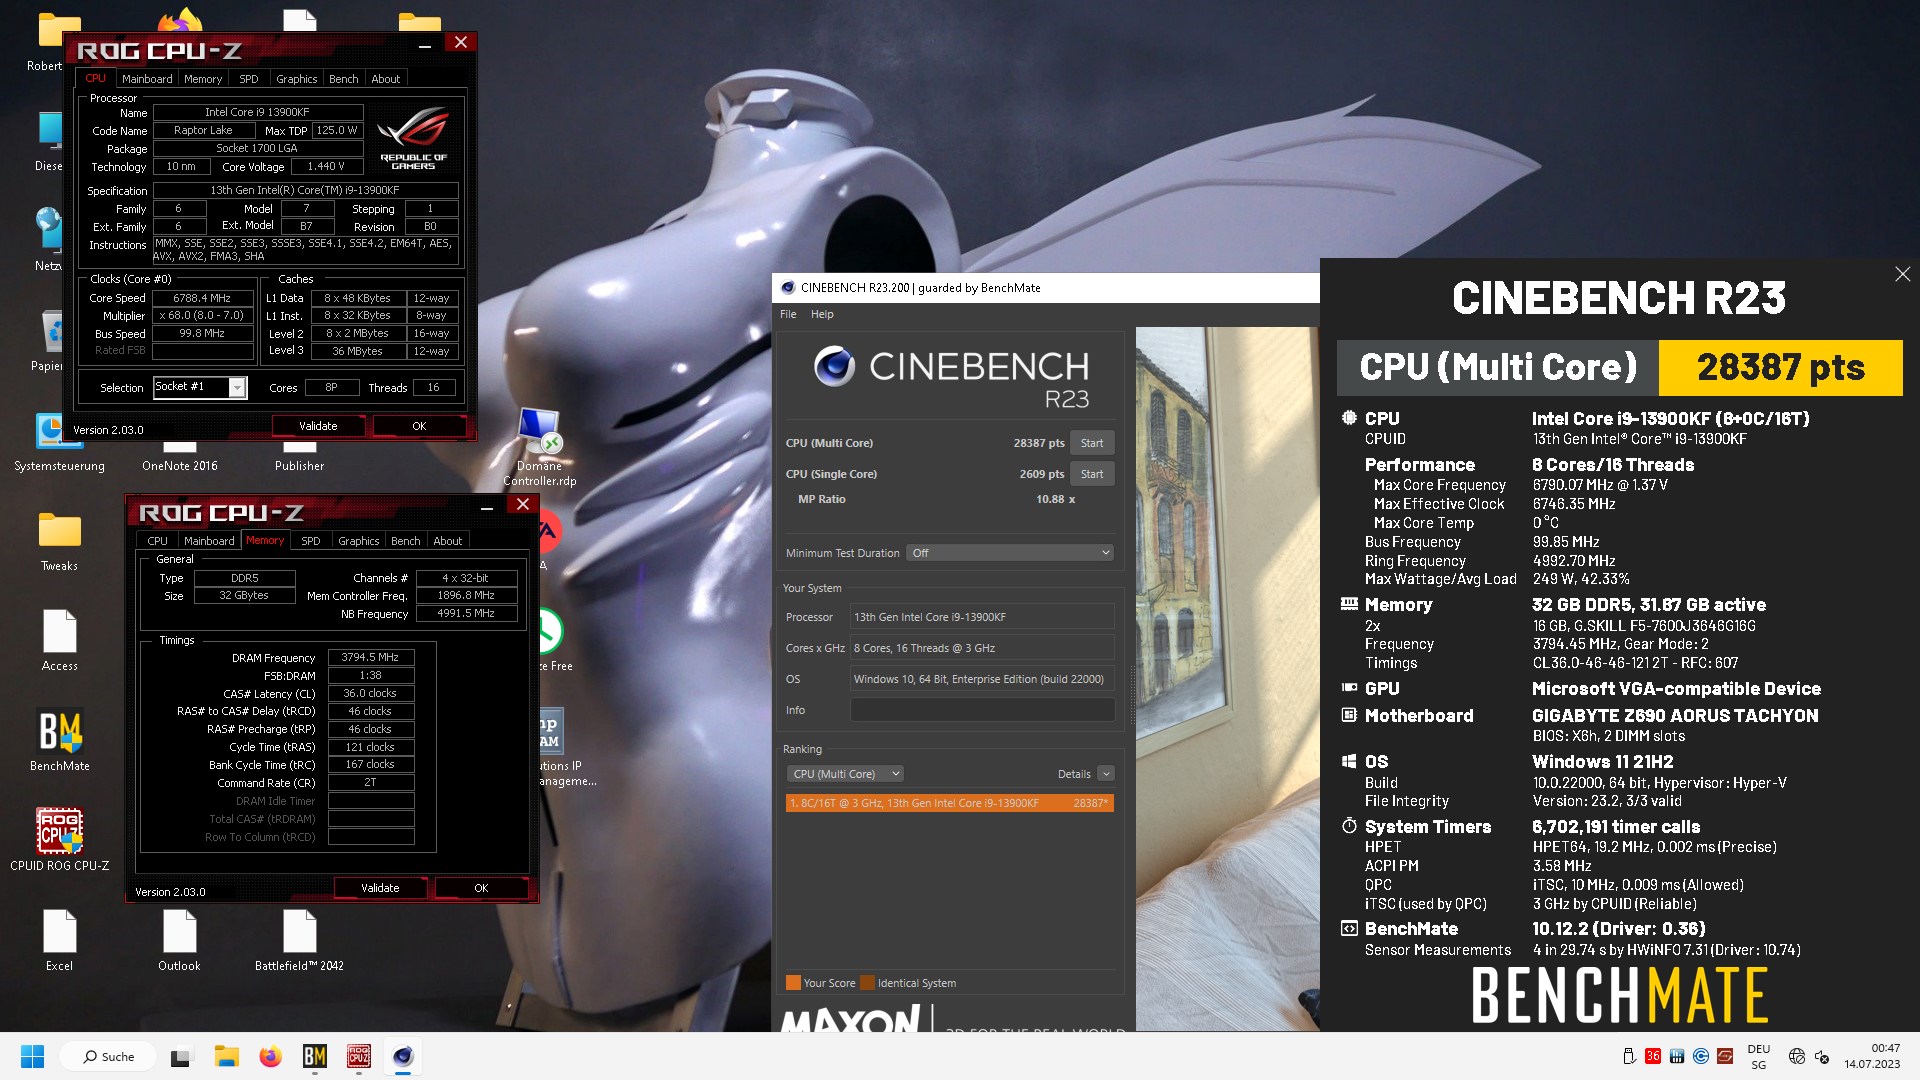Click the blue bar-chart tray icon
Screen dimensions: 1920x1080
(1677, 1056)
